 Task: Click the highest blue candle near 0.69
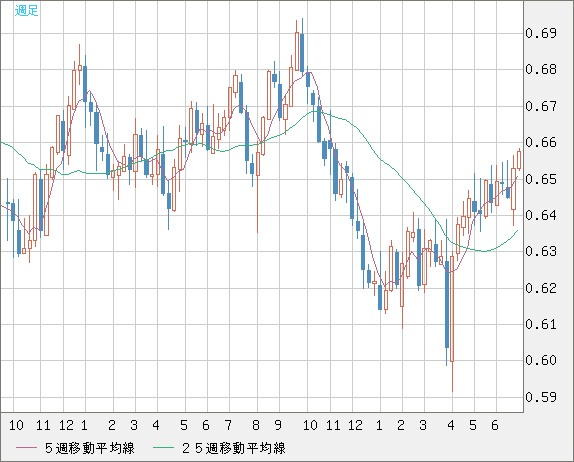(x=302, y=52)
